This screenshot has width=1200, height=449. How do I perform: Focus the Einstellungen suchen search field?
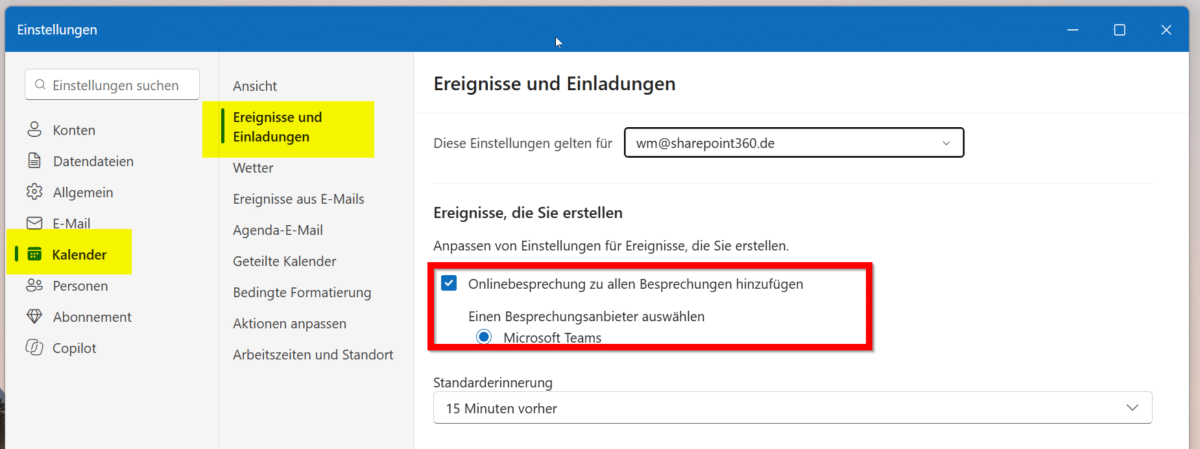coord(112,85)
